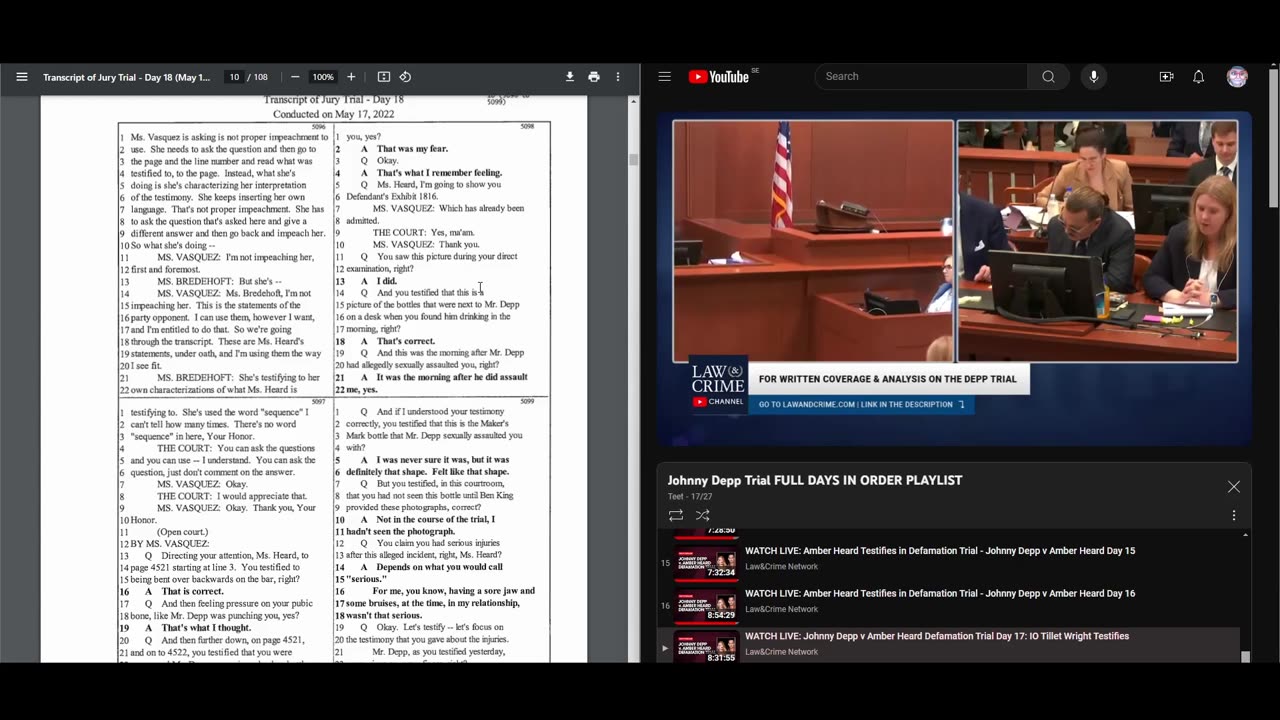The height and width of the screenshot is (720, 1280).
Task: Open the YouTube guide menu
Action: point(664,77)
